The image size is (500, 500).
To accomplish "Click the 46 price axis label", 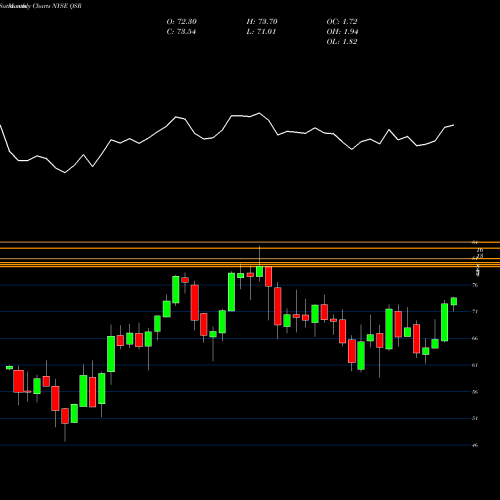I will point(475,445).
